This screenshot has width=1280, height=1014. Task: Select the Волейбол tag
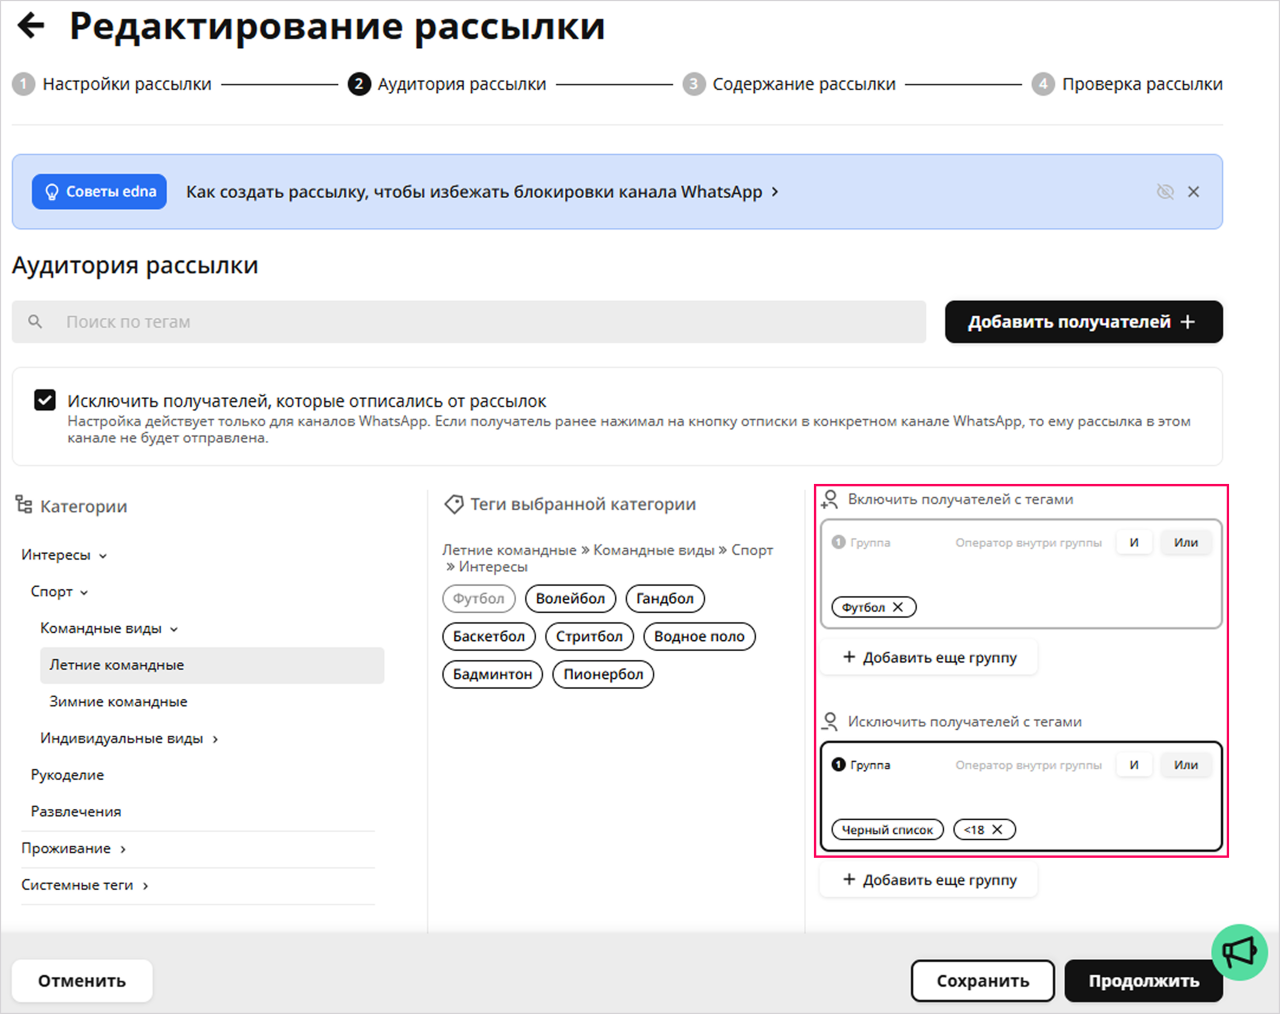[570, 599]
